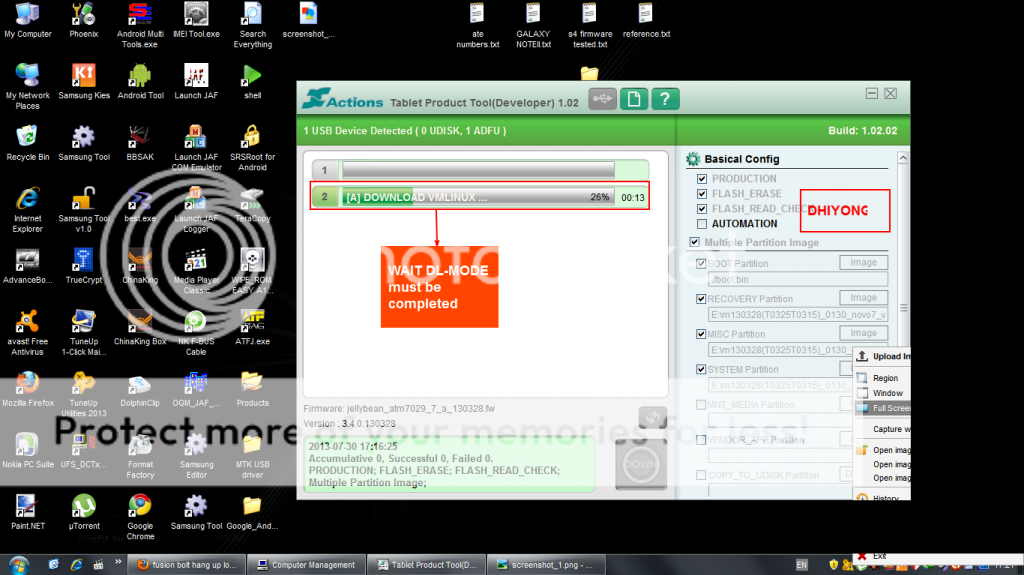Click the RECOVERY partition path field
Viewport: 1024px width, 575px height.
point(798,315)
